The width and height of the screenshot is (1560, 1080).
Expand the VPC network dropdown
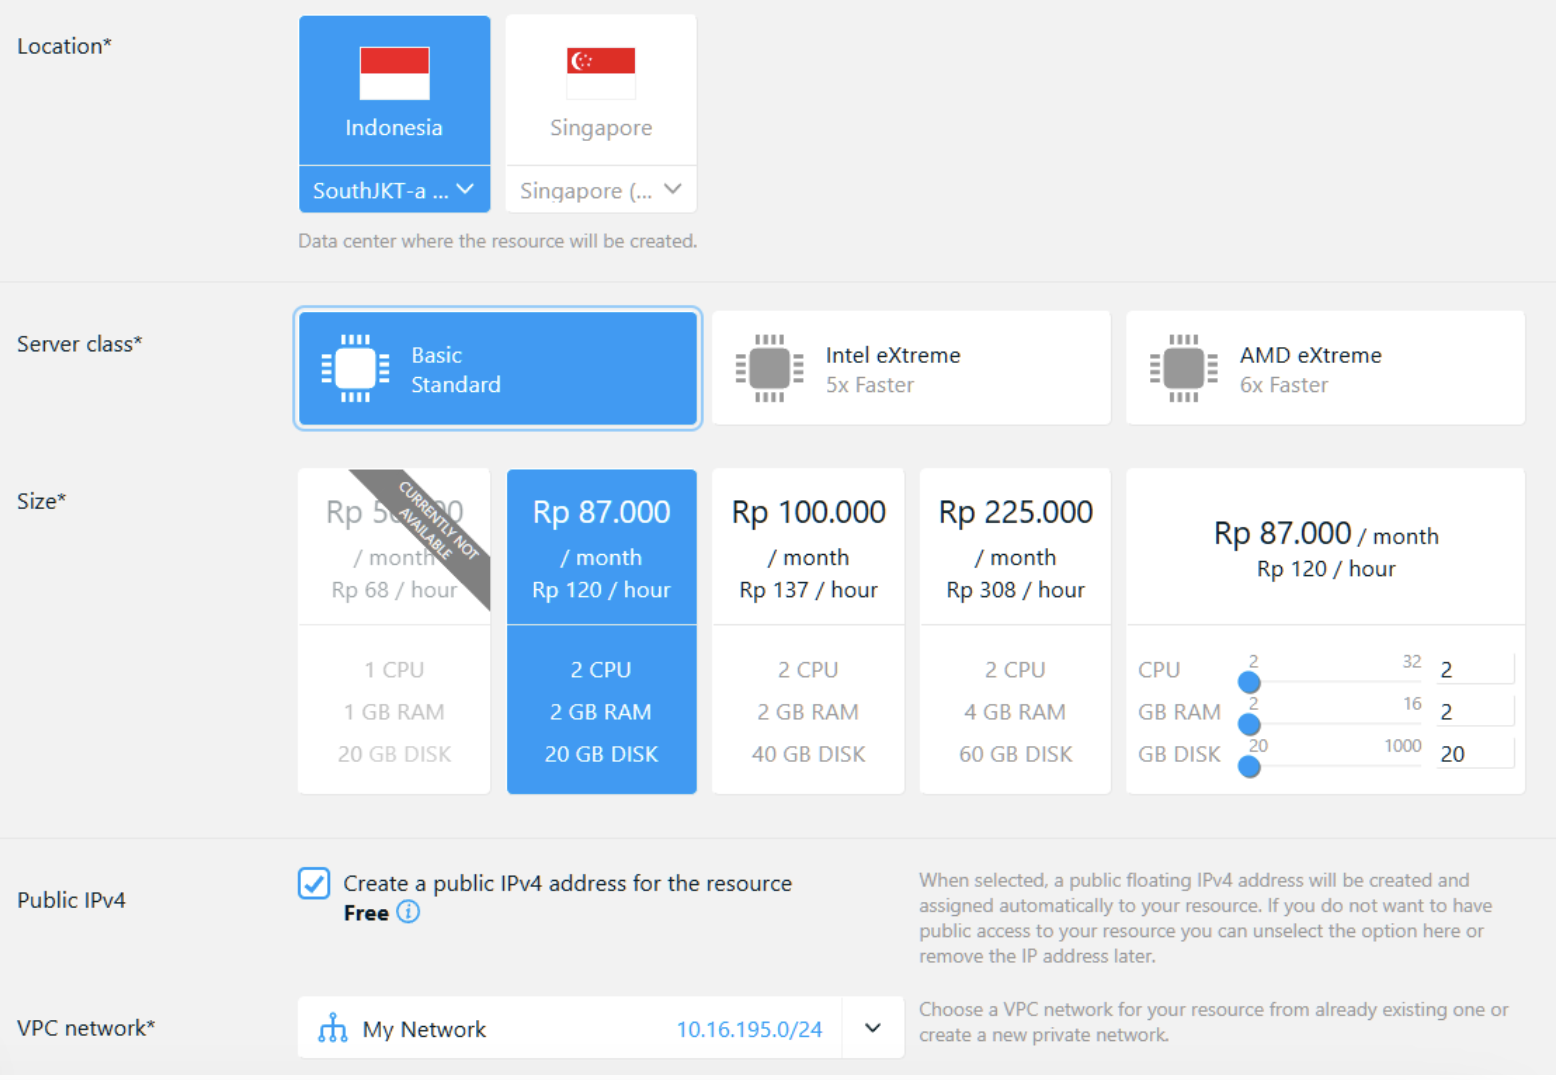pos(873,1028)
